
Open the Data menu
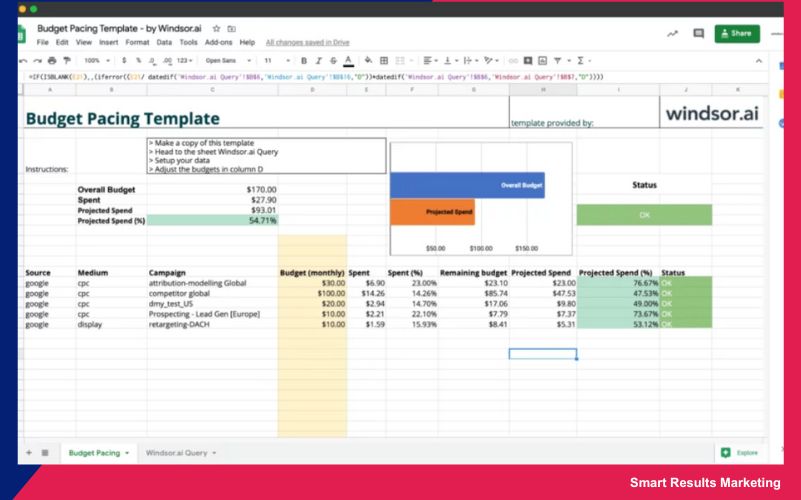(x=164, y=42)
